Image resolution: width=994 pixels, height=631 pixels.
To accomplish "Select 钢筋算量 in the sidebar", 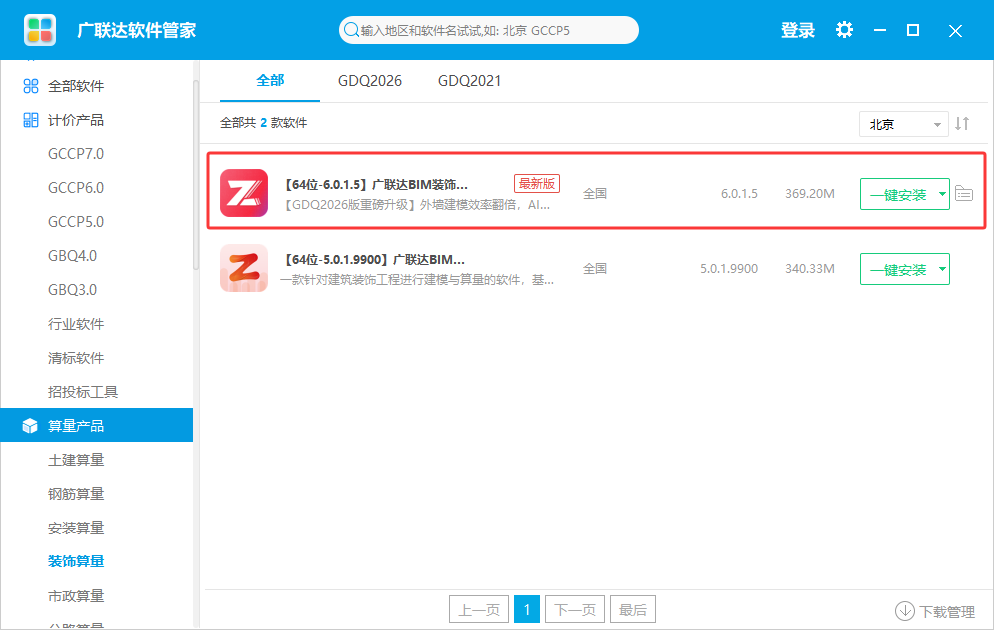I will (76, 494).
